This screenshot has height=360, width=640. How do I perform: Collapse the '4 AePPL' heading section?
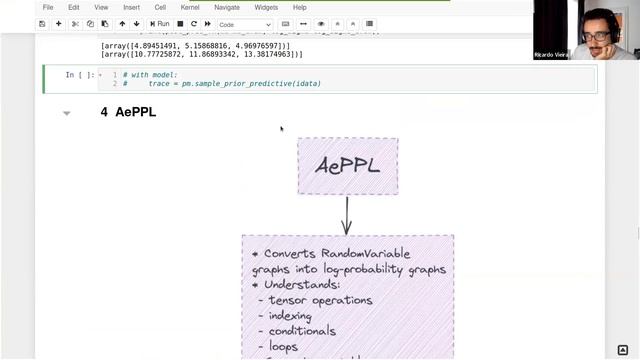(x=67, y=113)
